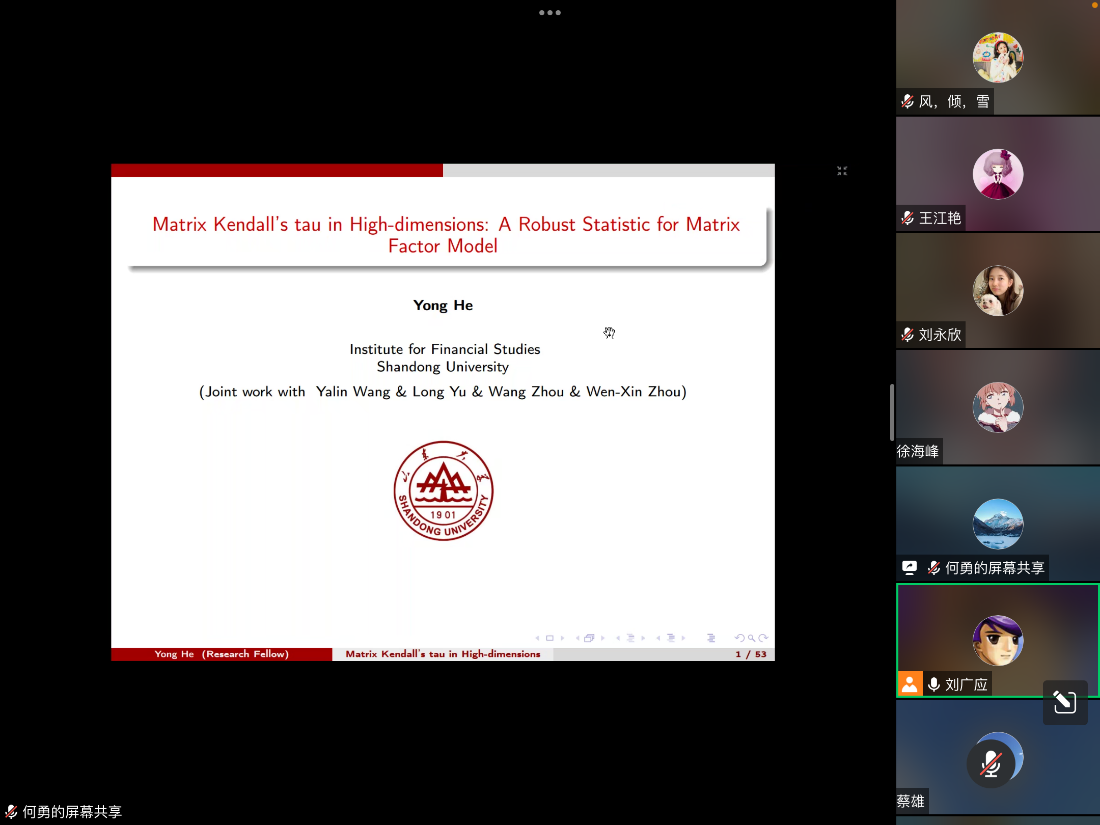Toggle 王江艳's muted microphone icon
The image size is (1100, 825).
coord(907,218)
